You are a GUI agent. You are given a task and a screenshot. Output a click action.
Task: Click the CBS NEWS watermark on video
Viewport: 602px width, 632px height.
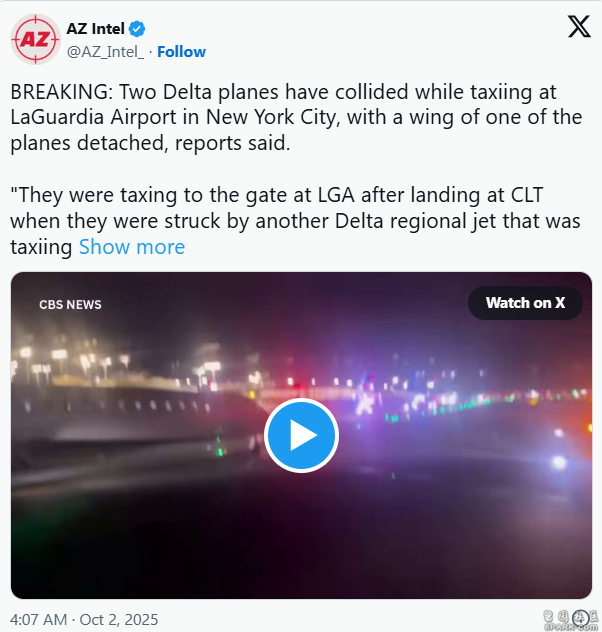point(70,305)
